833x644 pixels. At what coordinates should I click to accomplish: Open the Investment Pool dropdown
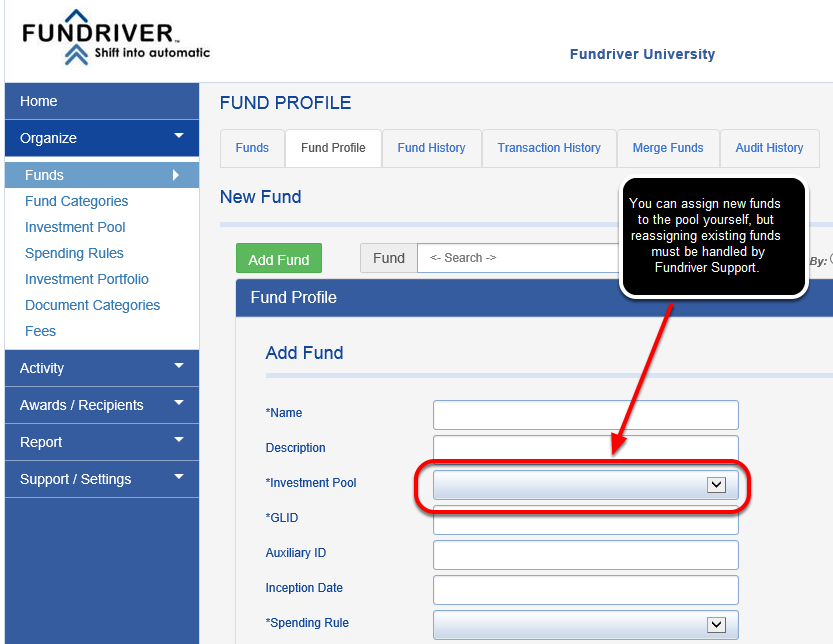pos(585,485)
